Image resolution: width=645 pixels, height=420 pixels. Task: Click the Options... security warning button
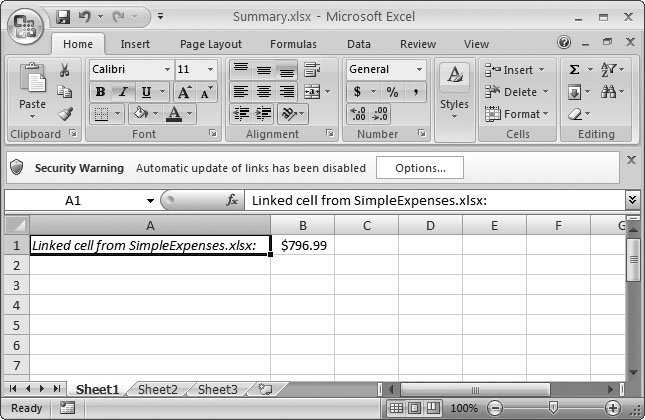pyautogui.click(x=420, y=168)
